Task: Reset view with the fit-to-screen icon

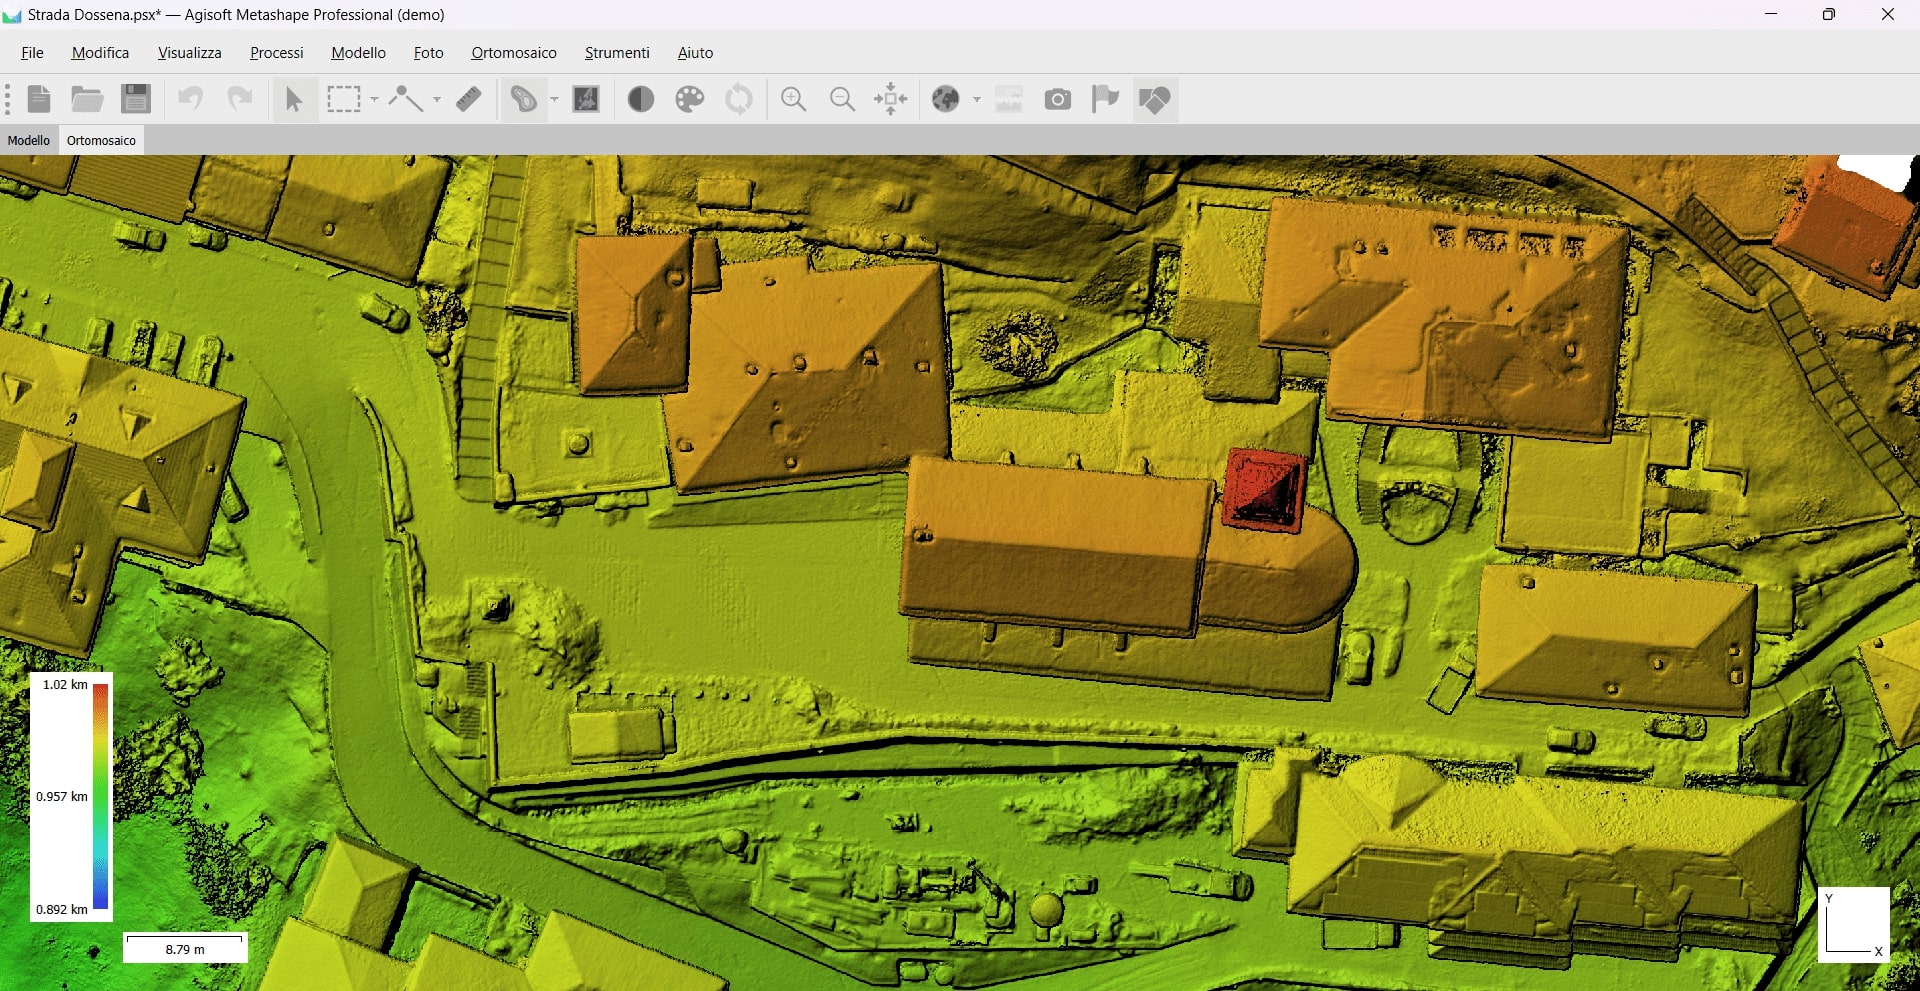Action: coord(890,99)
